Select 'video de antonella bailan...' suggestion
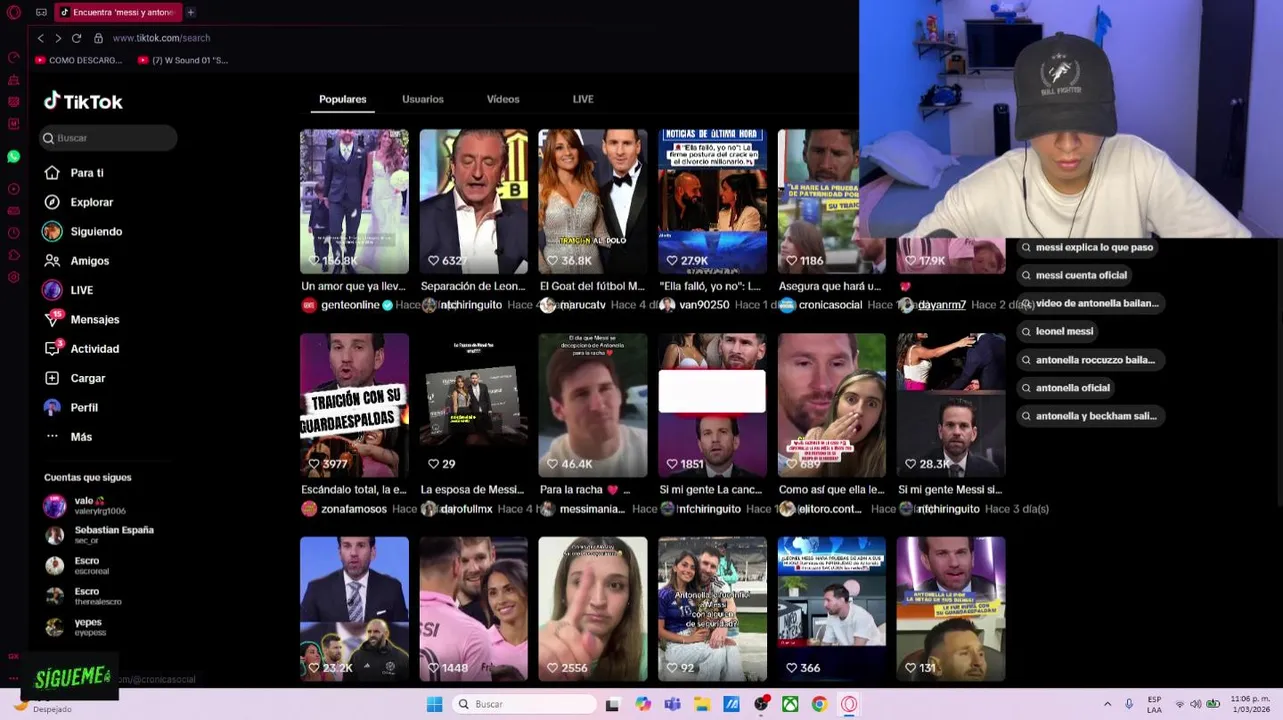This screenshot has width=1283, height=720. 1090,303
